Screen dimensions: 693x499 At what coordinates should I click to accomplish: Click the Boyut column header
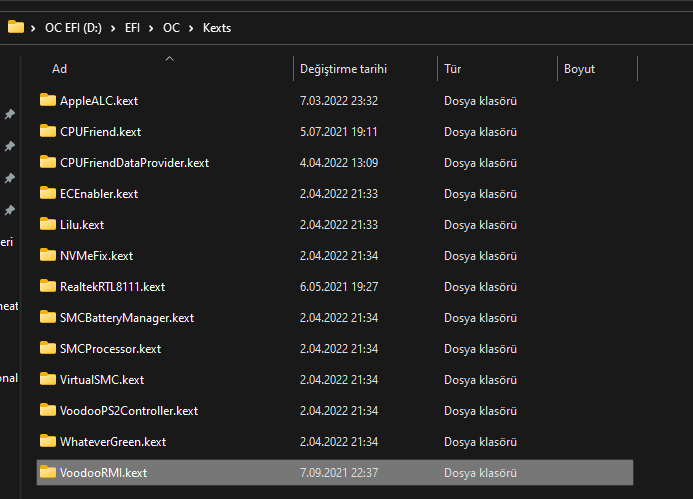pyautogui.click(x=579, y=69)
